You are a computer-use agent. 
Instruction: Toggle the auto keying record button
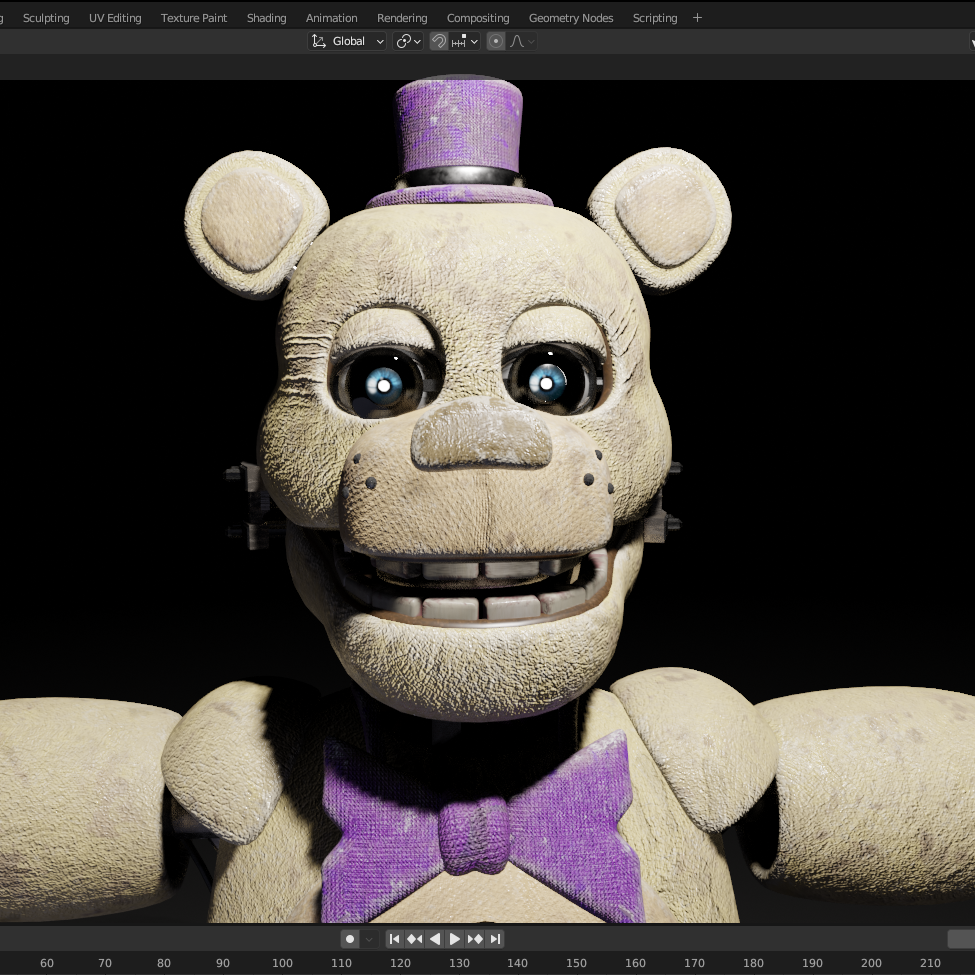[x=350, y=939]
